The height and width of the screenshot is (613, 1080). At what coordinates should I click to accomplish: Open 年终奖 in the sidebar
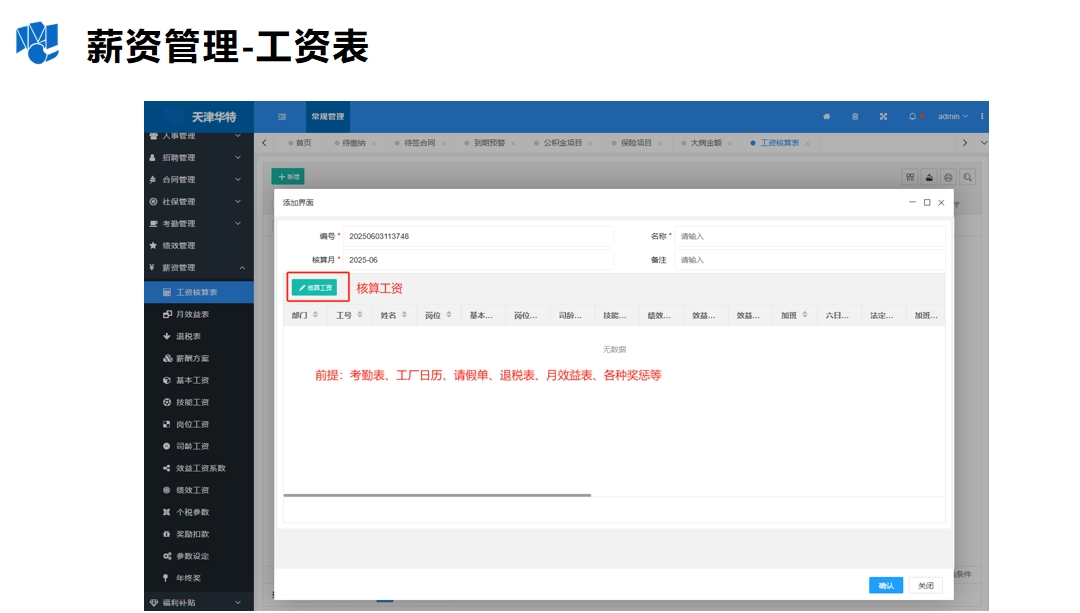(x=199, y=579)
